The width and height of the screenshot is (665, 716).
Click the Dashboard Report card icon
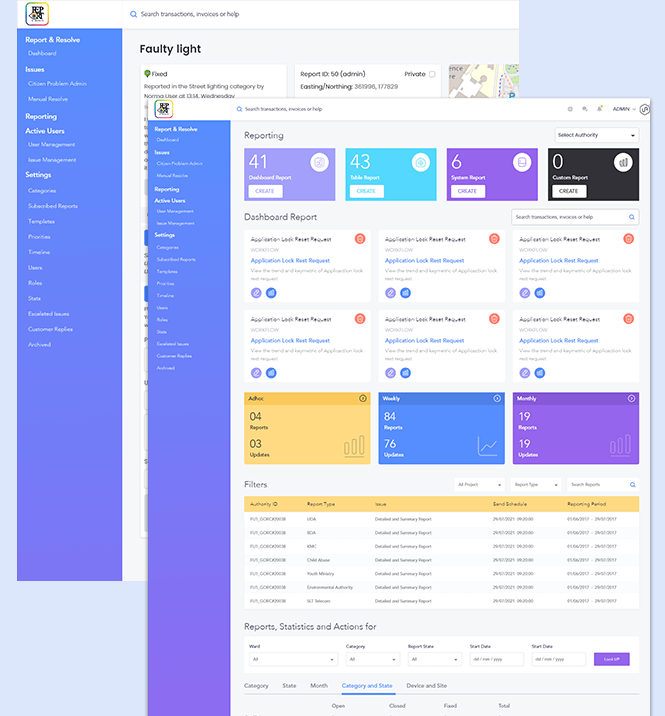319,162
